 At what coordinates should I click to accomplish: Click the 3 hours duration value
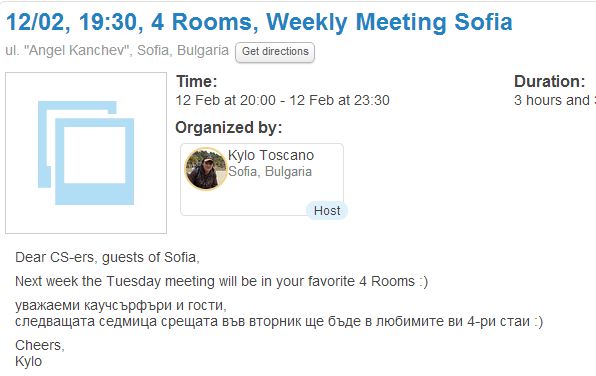pos(555,100)
